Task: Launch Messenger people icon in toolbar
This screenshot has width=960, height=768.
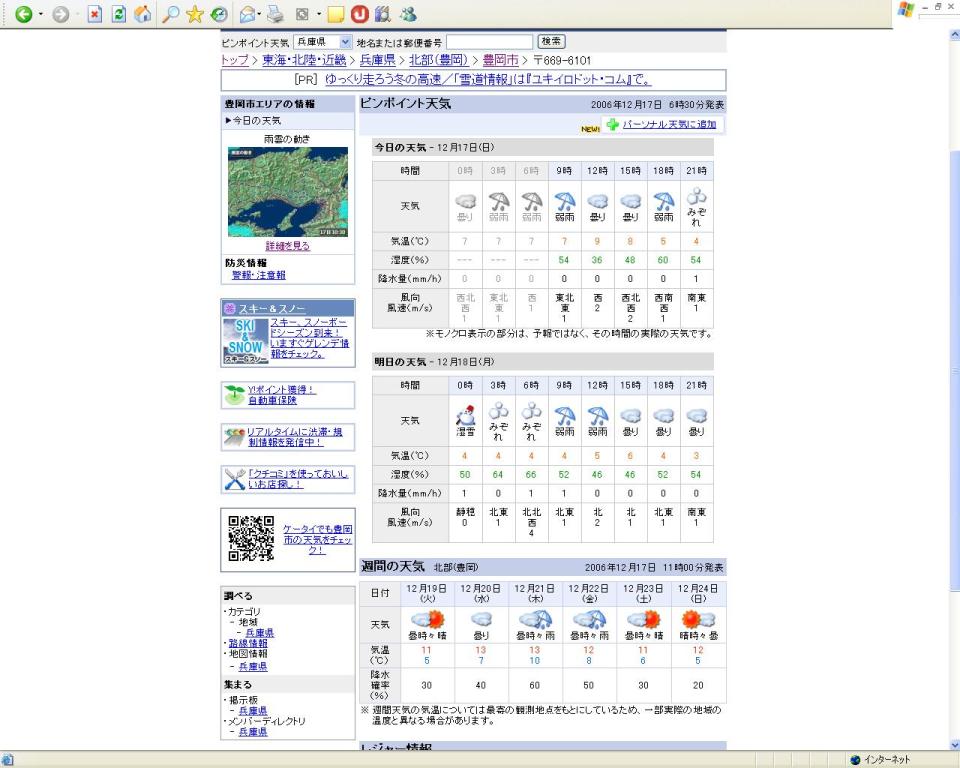Action: [408, 14]
